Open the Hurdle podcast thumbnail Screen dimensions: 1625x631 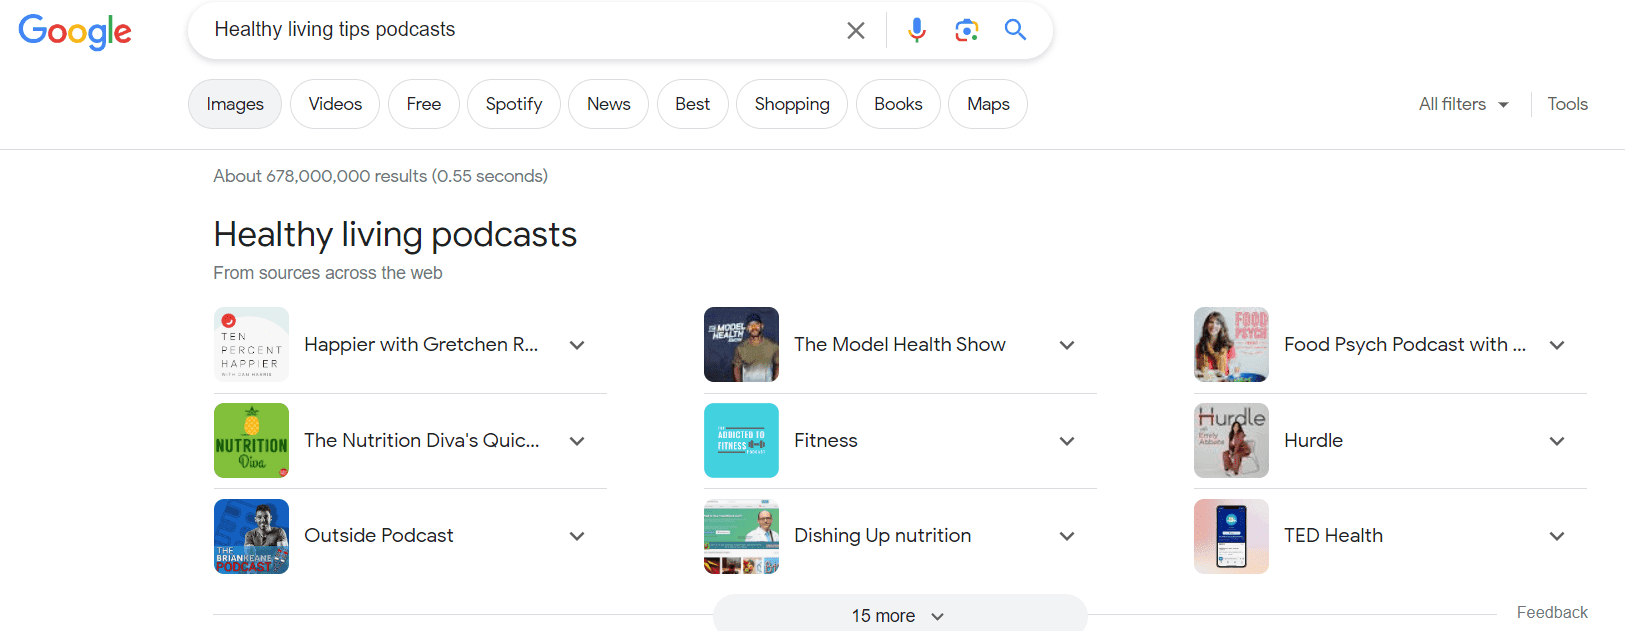pos(1231,441)
